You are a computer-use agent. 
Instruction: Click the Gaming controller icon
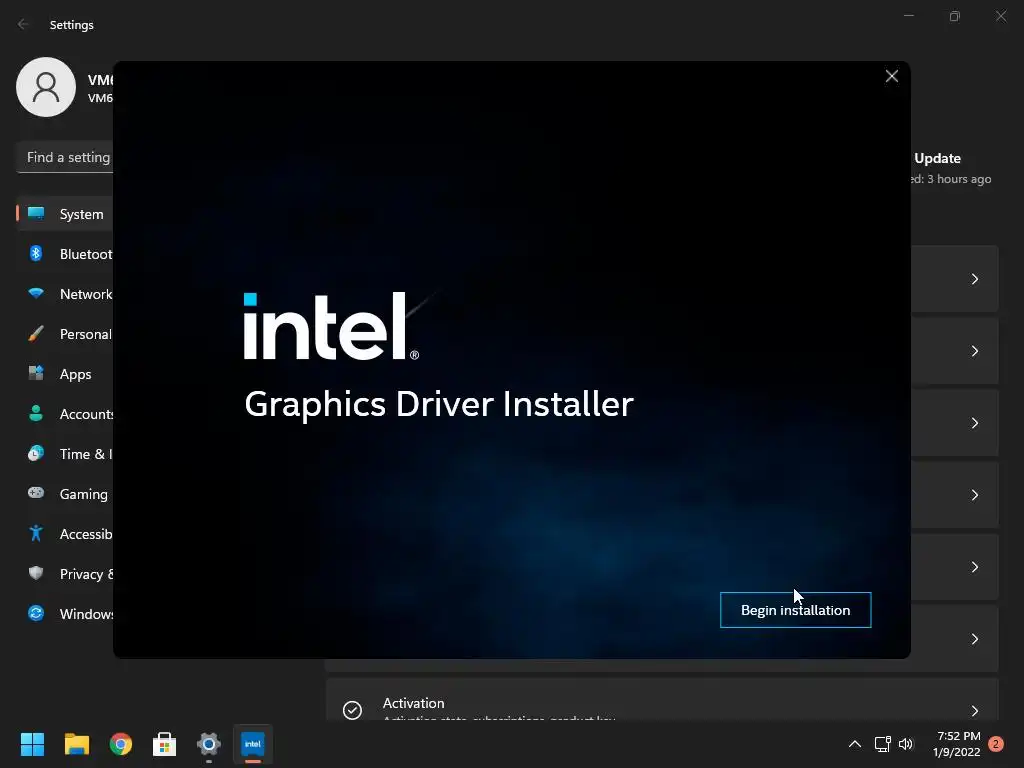pyautogui.click(x=36, y=492)
